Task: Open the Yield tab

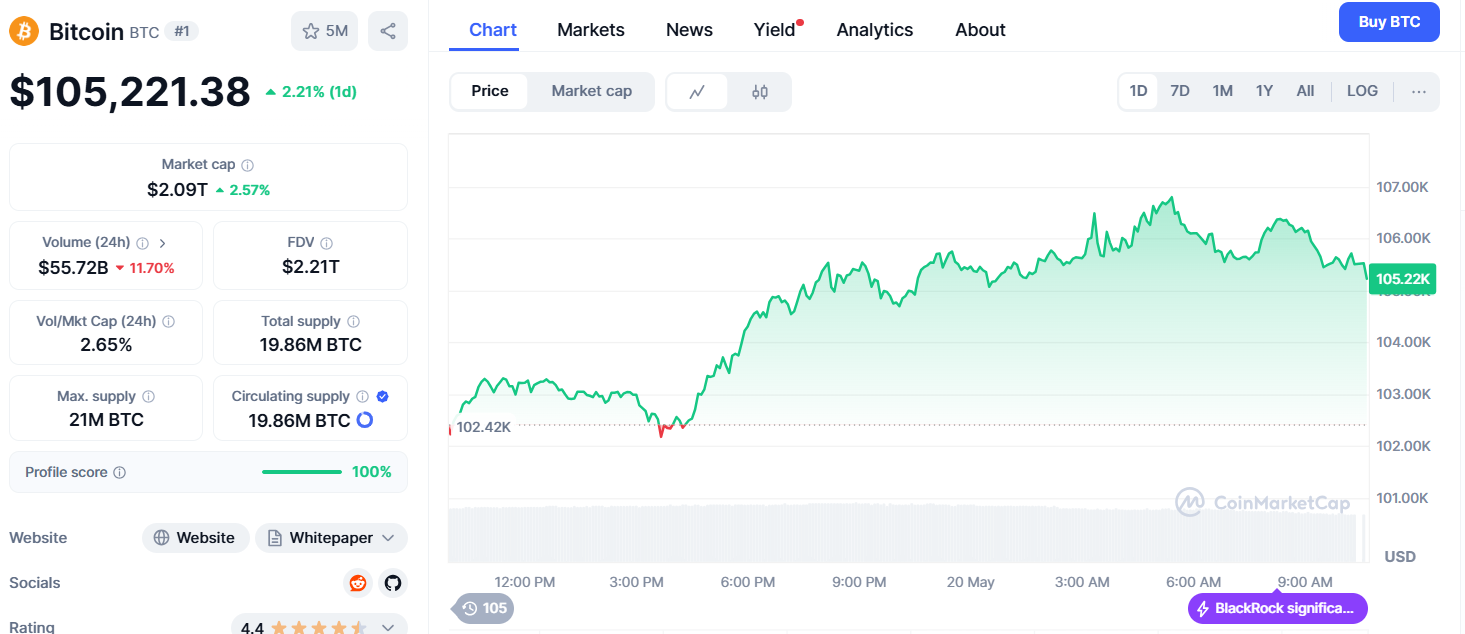Action: point(775,30)
